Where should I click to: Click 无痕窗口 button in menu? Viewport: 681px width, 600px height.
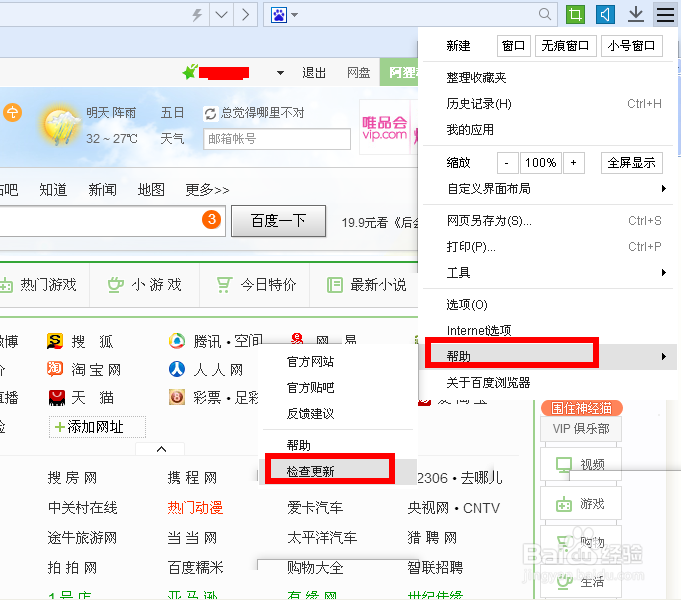[565, 46]
